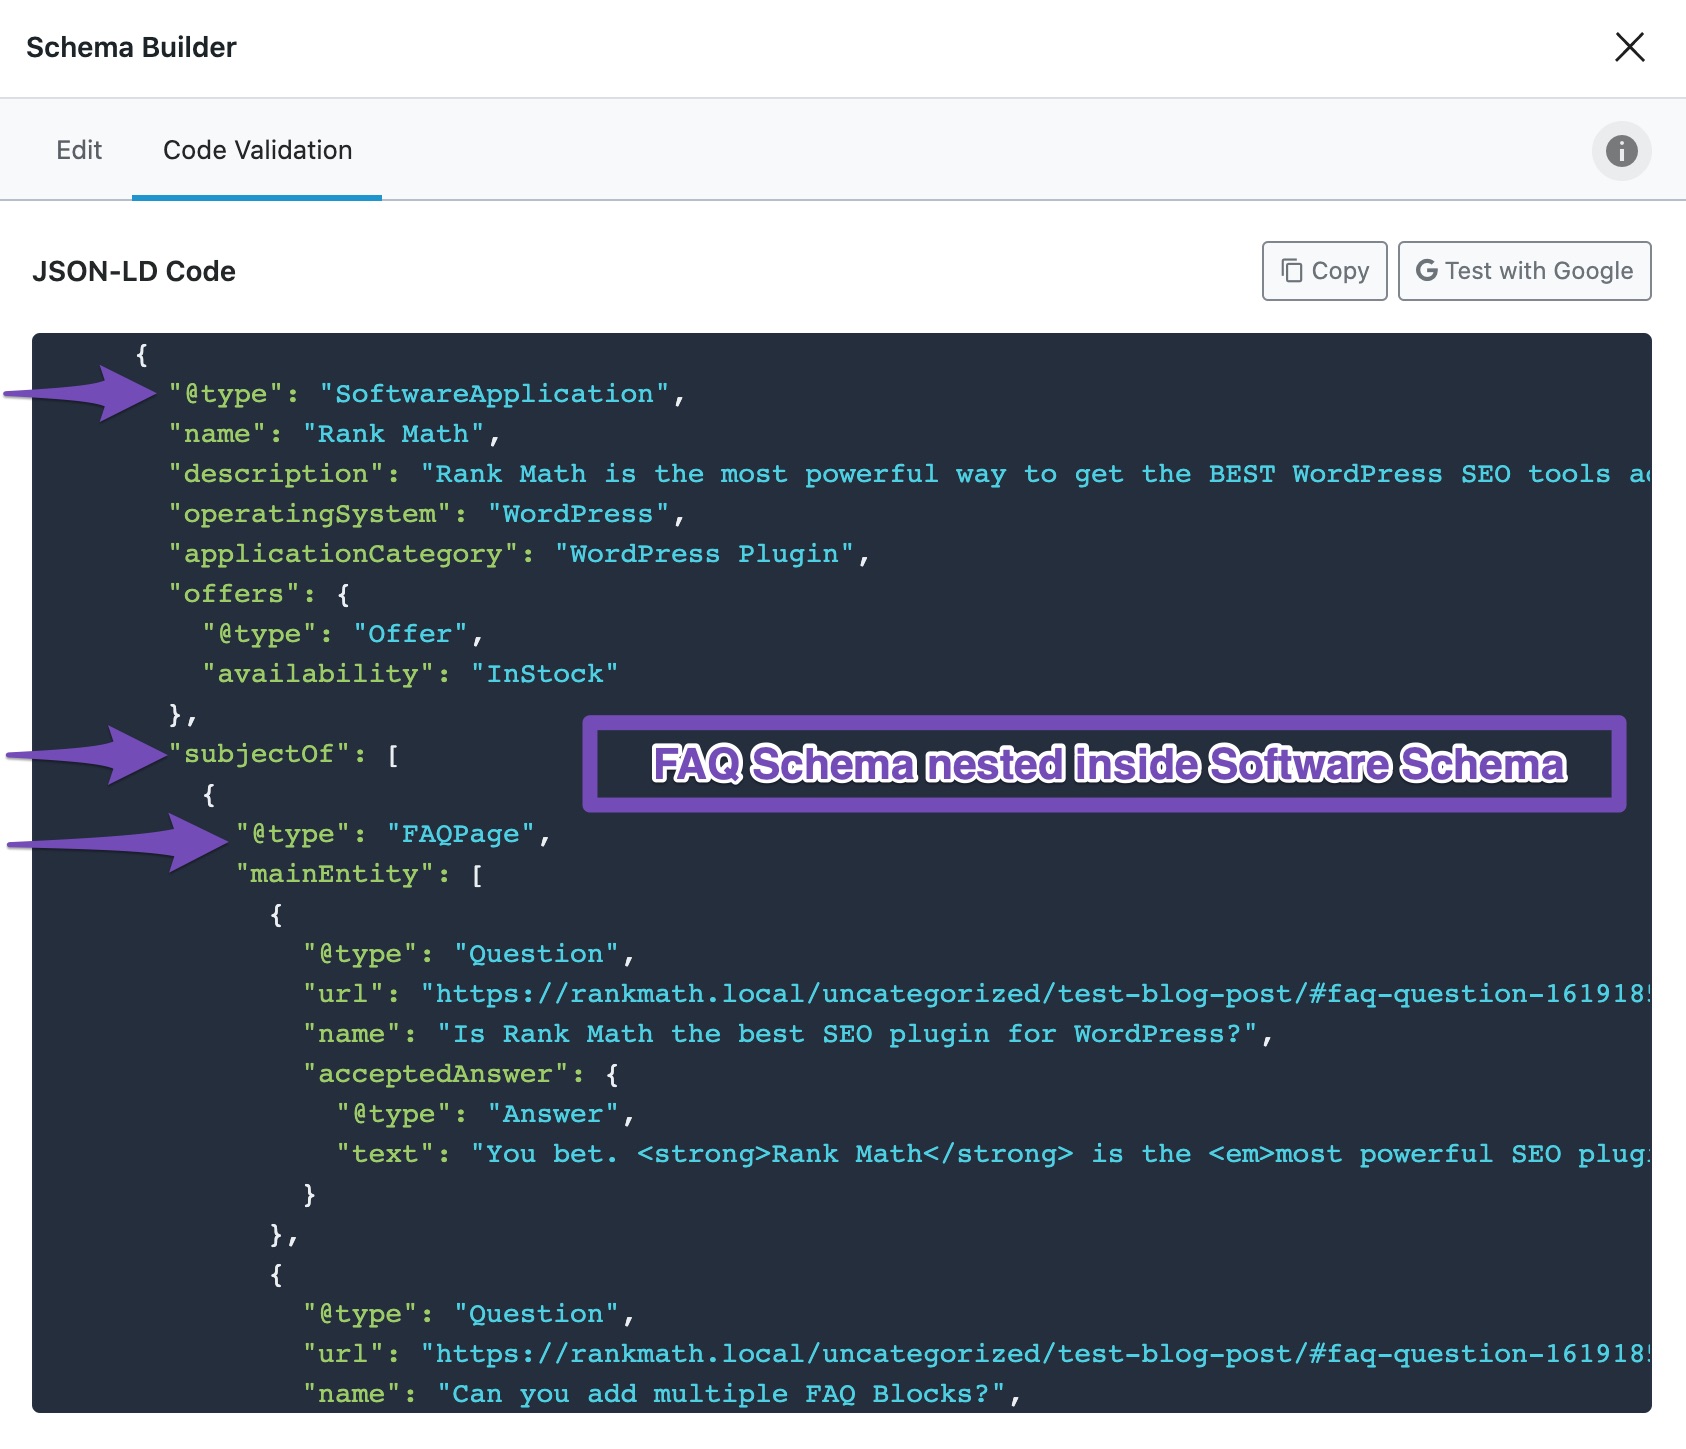Switch to the Edit tab
This screenshot has width=1686, height=1449.
coord(79,150)
